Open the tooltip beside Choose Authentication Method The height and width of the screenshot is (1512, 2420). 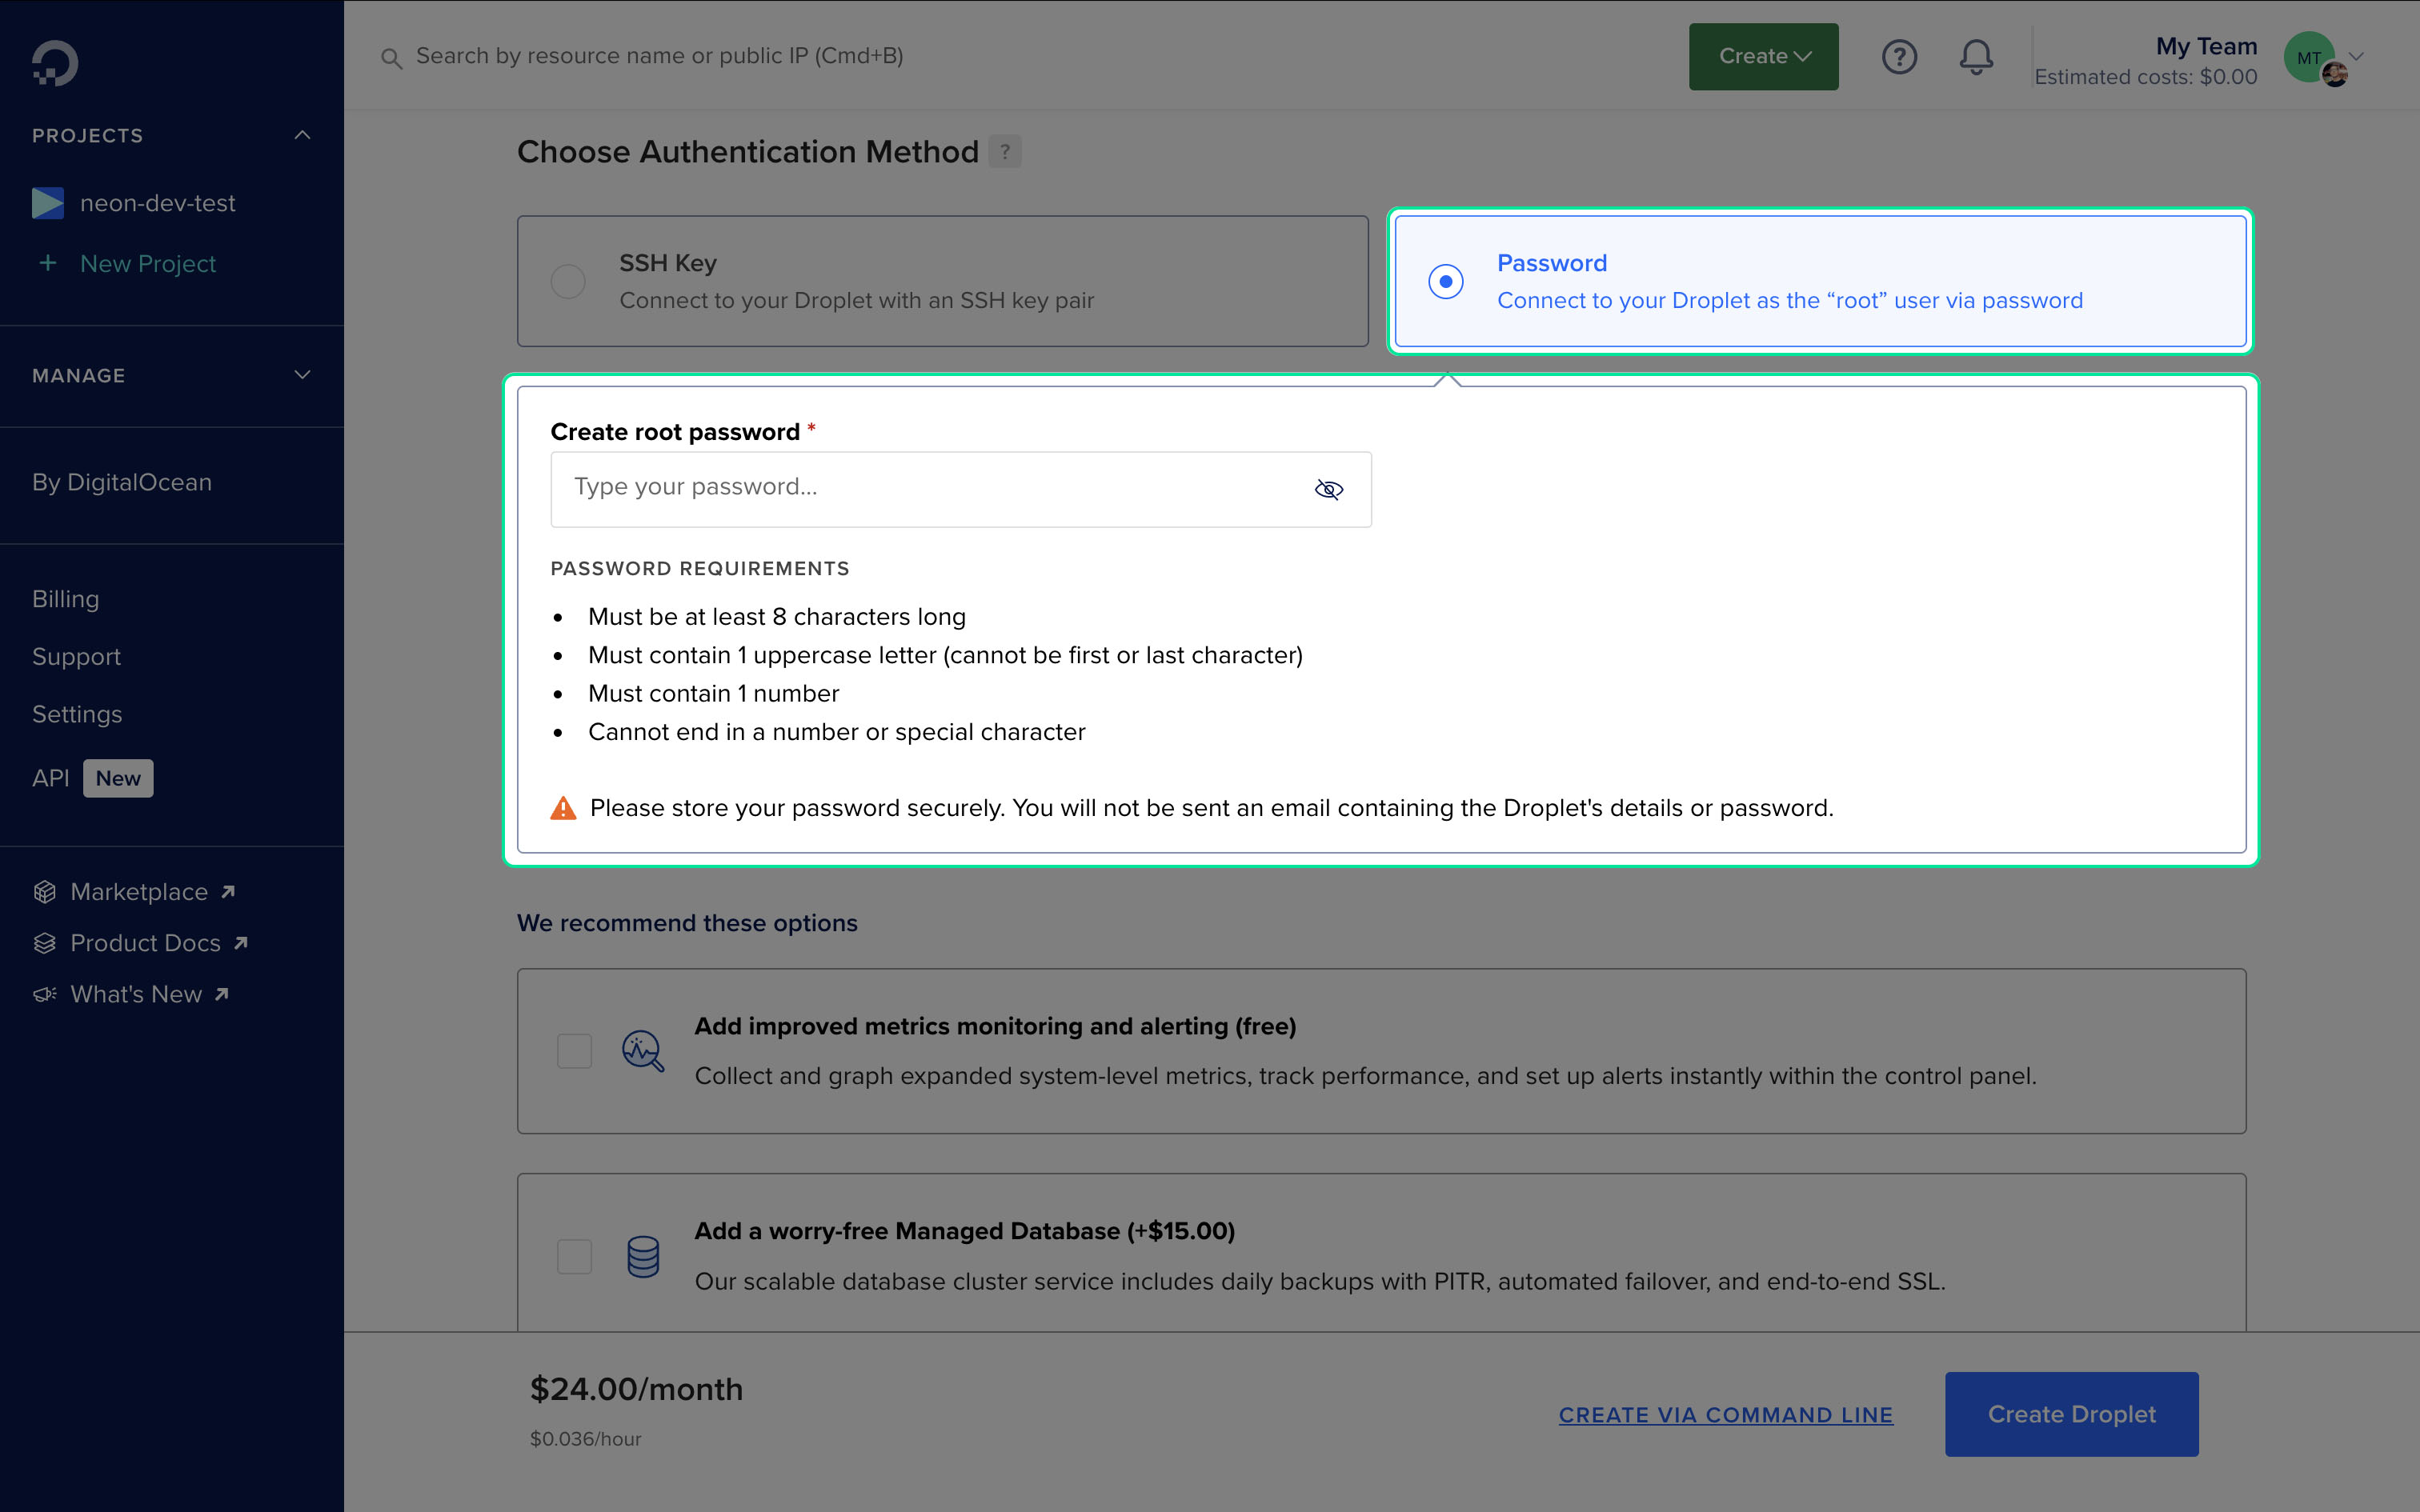click(x=1006, y=151)
